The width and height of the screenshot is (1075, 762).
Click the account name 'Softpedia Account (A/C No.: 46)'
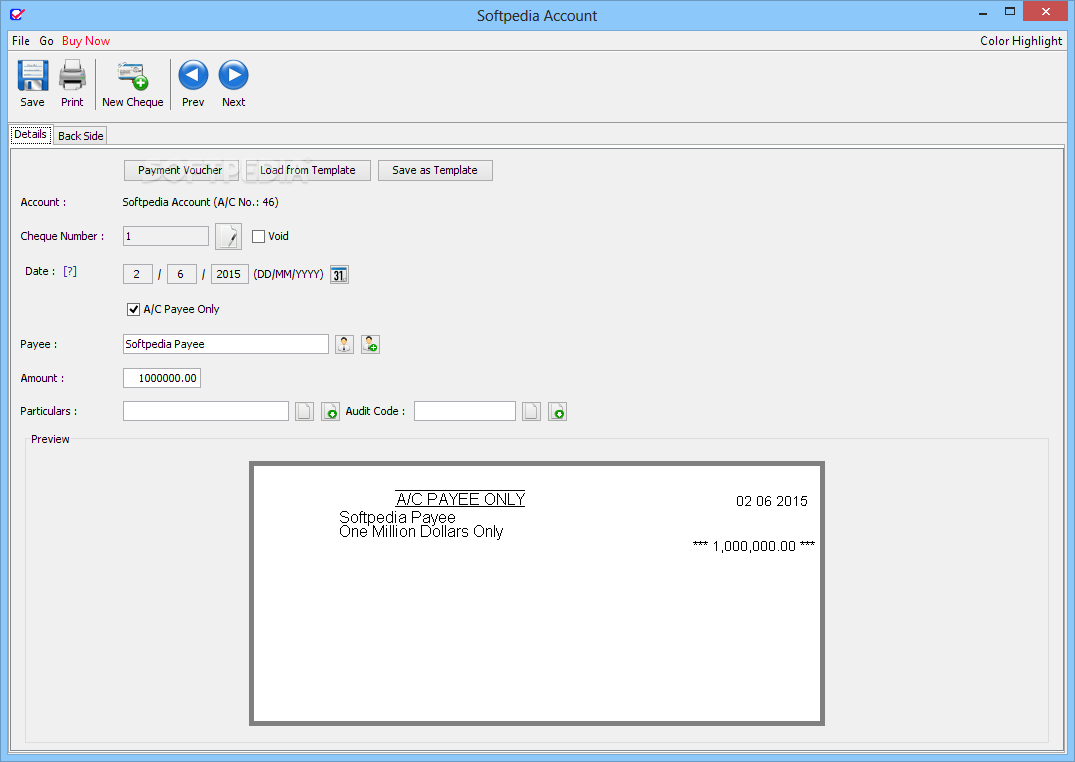200,202
